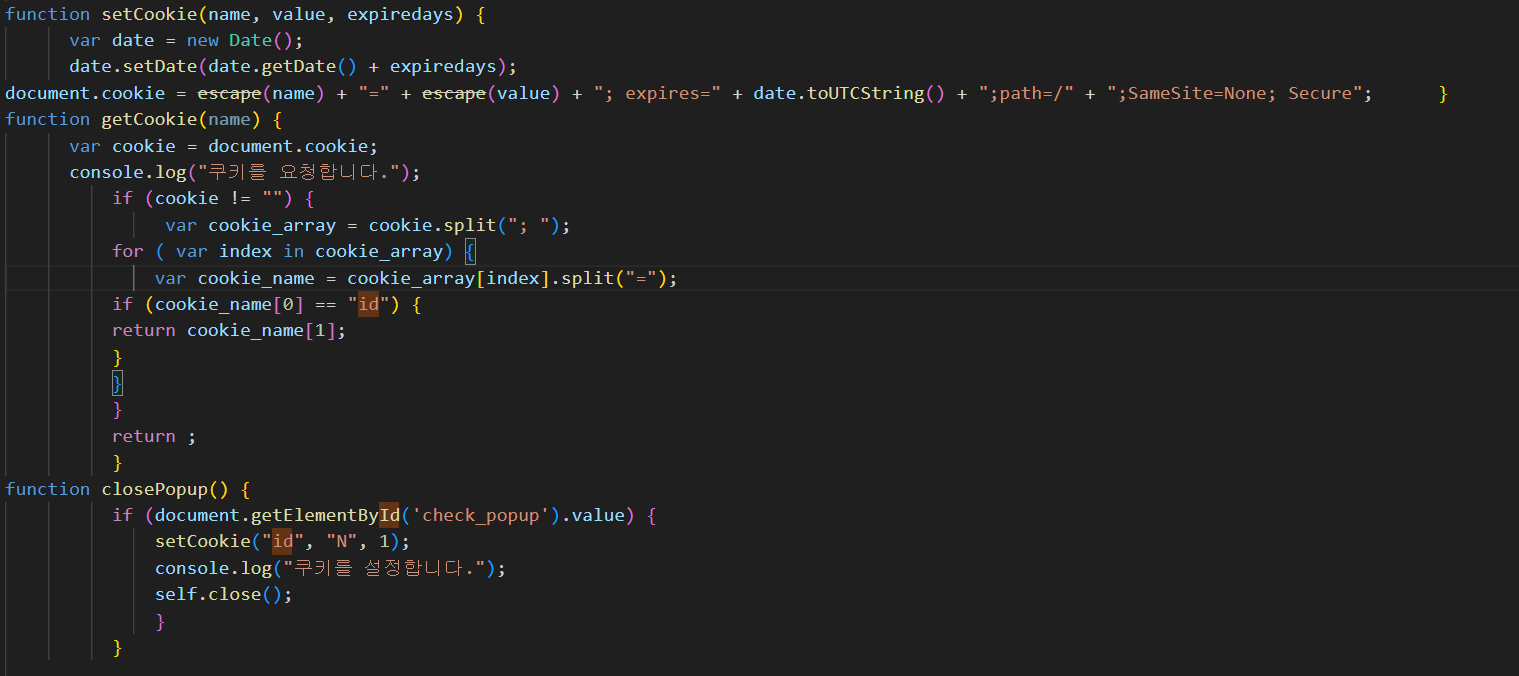The height and width of the screenshot is (676, 1519).
Task: Click the getElementById method call
Action: tap(326, 516)
